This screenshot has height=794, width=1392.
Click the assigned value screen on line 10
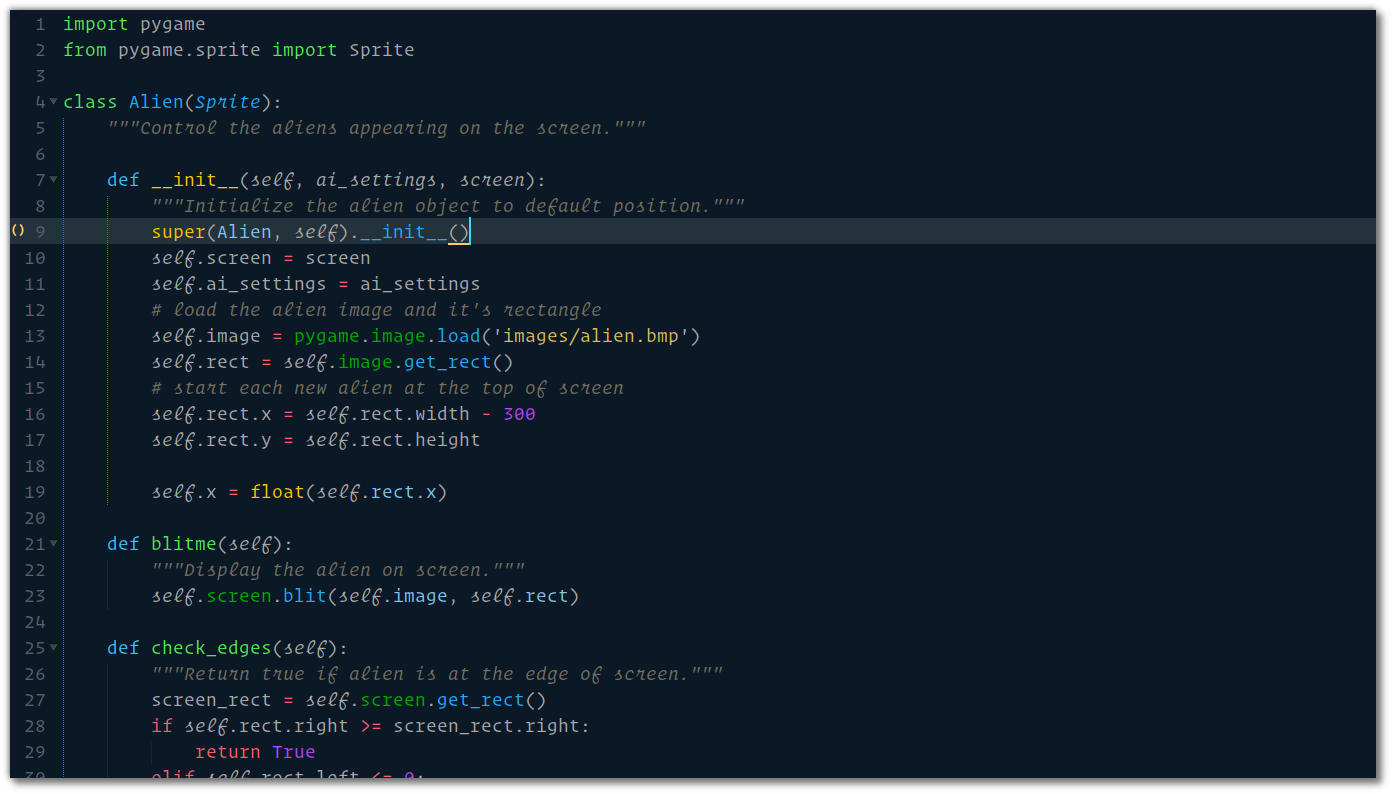click(x=338, y=258)
